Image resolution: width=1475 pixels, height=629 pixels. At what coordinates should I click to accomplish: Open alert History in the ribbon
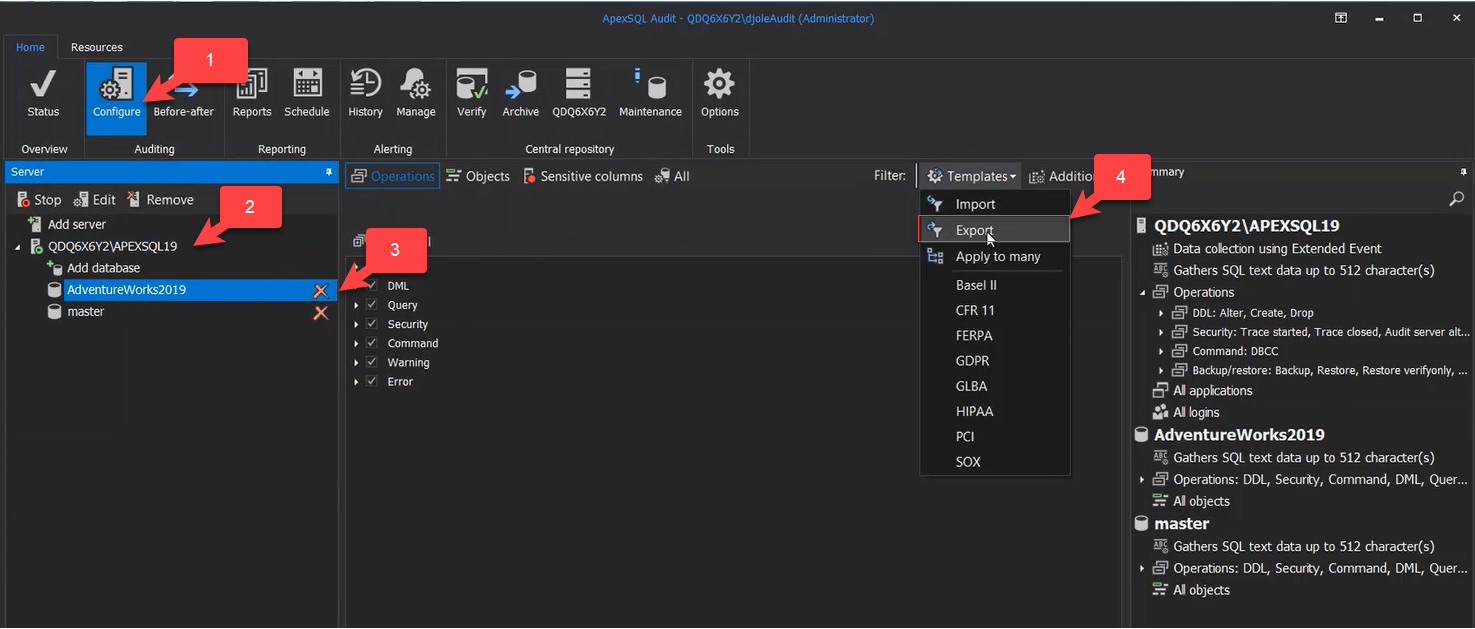pos(365,94)
